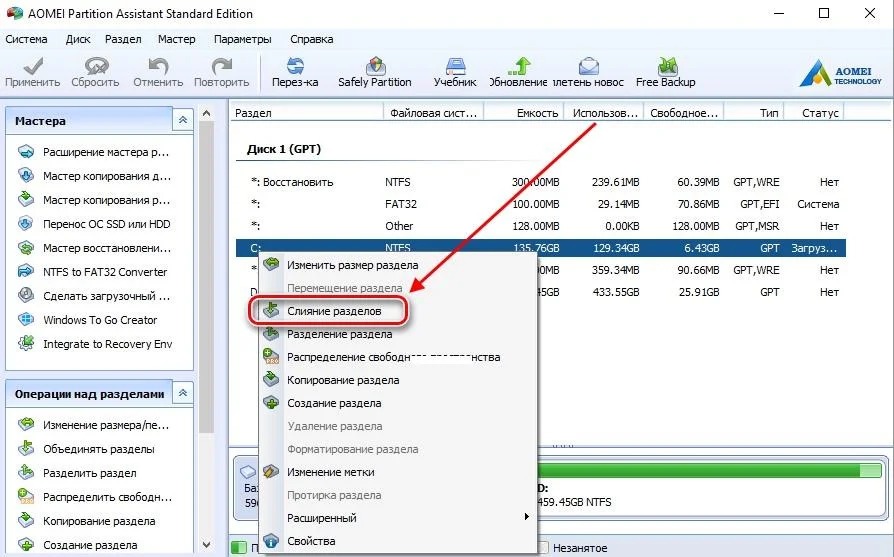Sort by the 'Использов…' column header
894x557 pixels.
pyautogui.click(x=604, y=113)
